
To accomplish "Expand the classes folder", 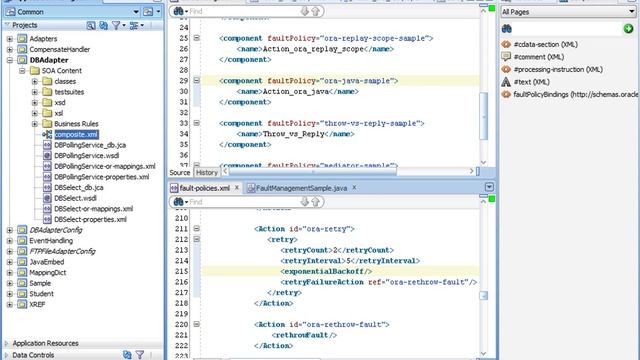I will point(35,81).
